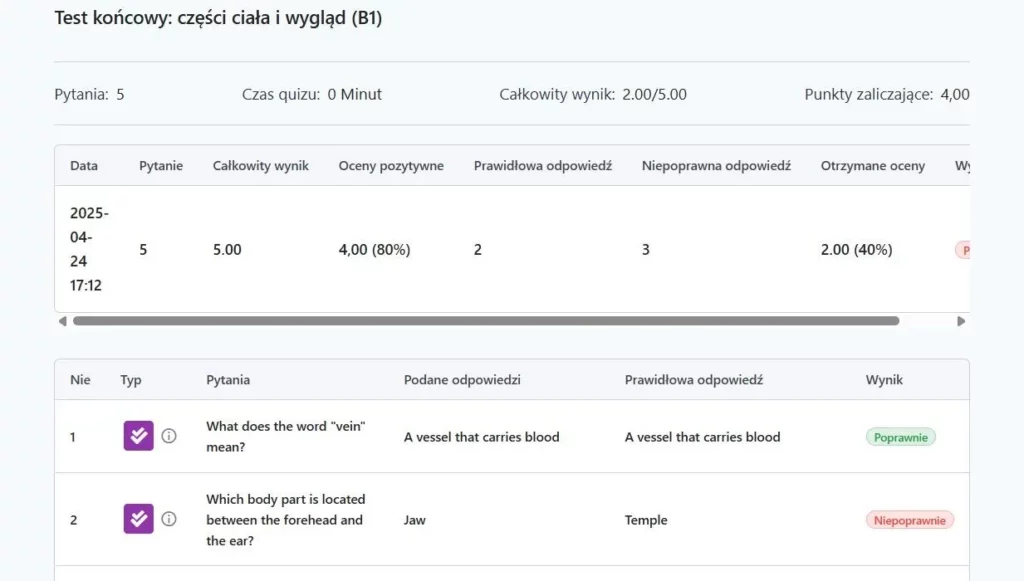Open the info icon for question 2
Viewport: 1024px width, 581px height.
click(169, 519)
